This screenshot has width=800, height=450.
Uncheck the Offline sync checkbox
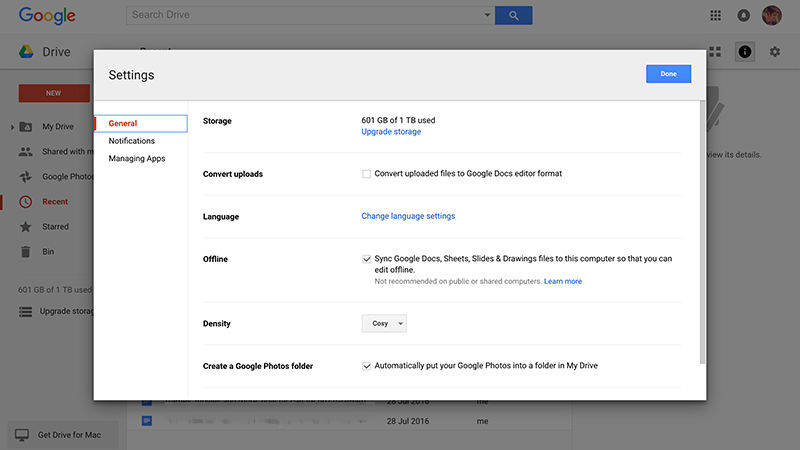point(366,259)
